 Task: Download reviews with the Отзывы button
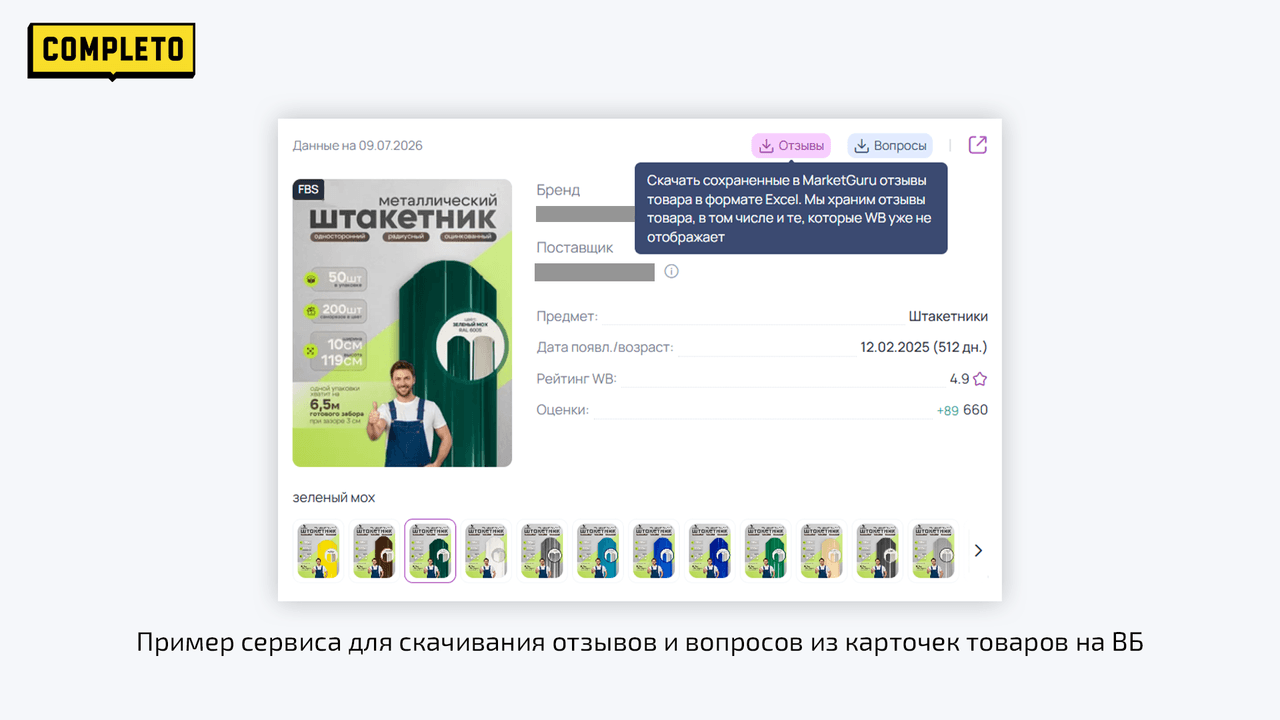point(791,146)
